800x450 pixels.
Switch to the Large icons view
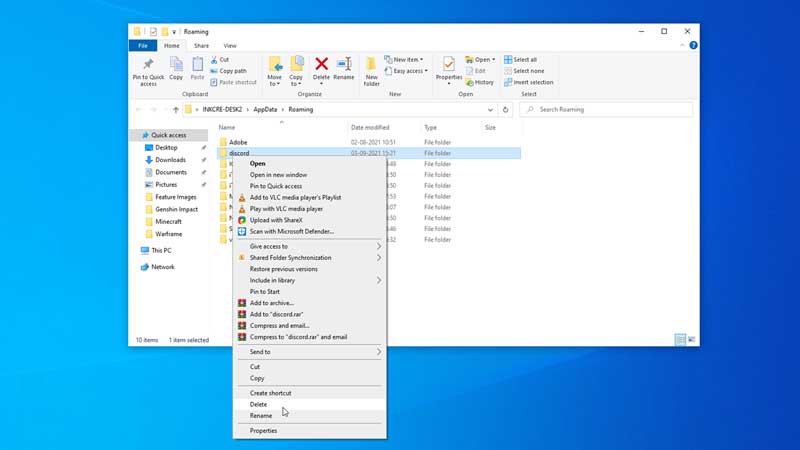(x=691, y=340)
